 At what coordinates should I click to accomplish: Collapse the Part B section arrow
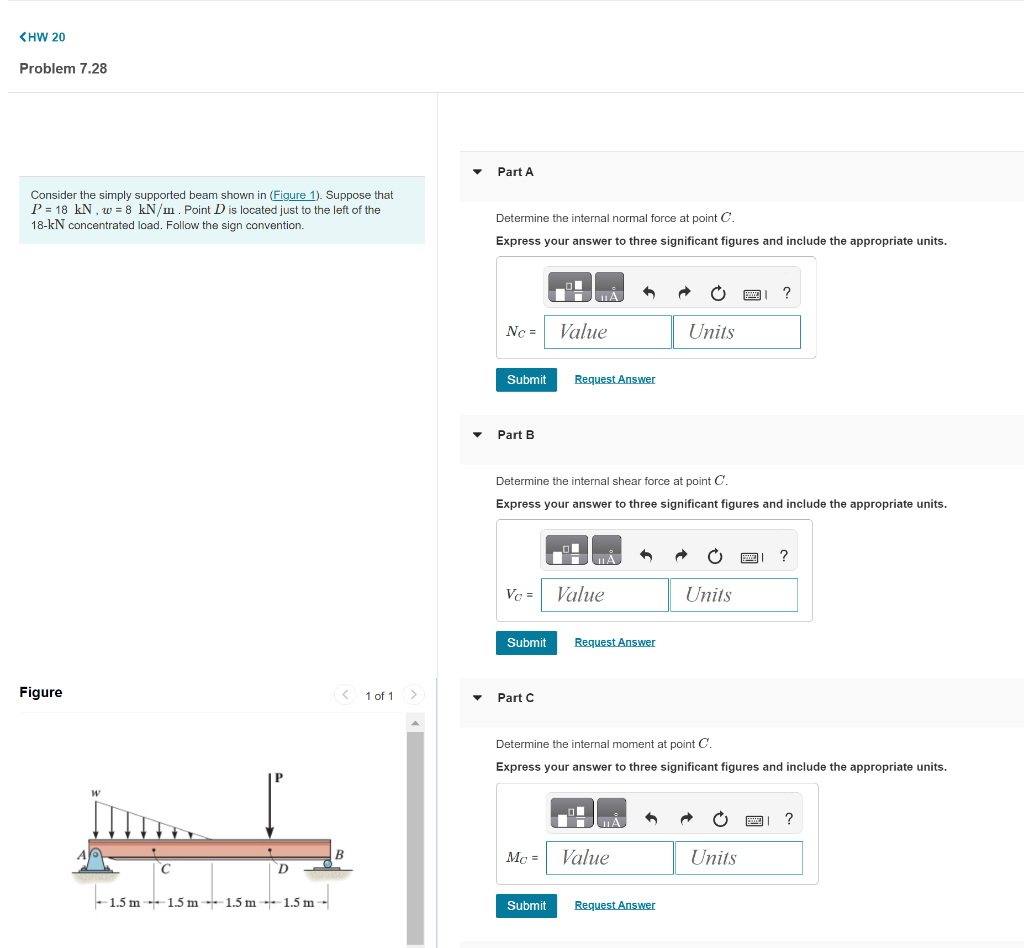(477, 435)
